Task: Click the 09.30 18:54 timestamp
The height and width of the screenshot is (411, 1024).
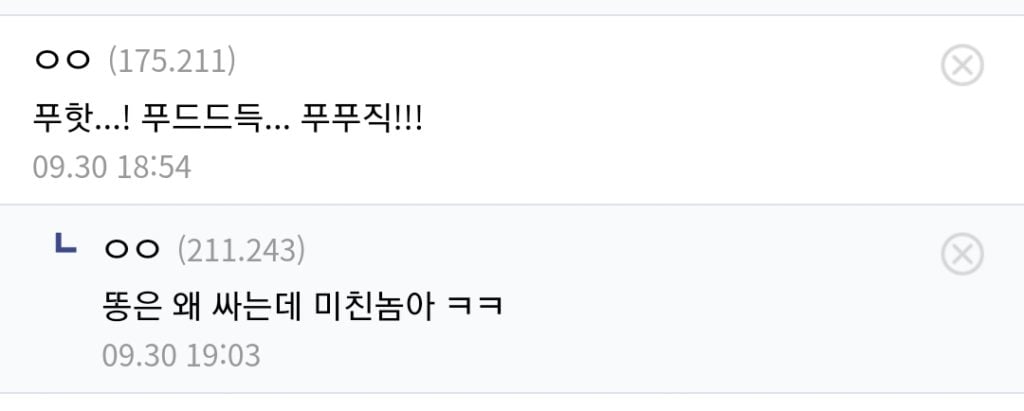Action: tap(112, 167)
